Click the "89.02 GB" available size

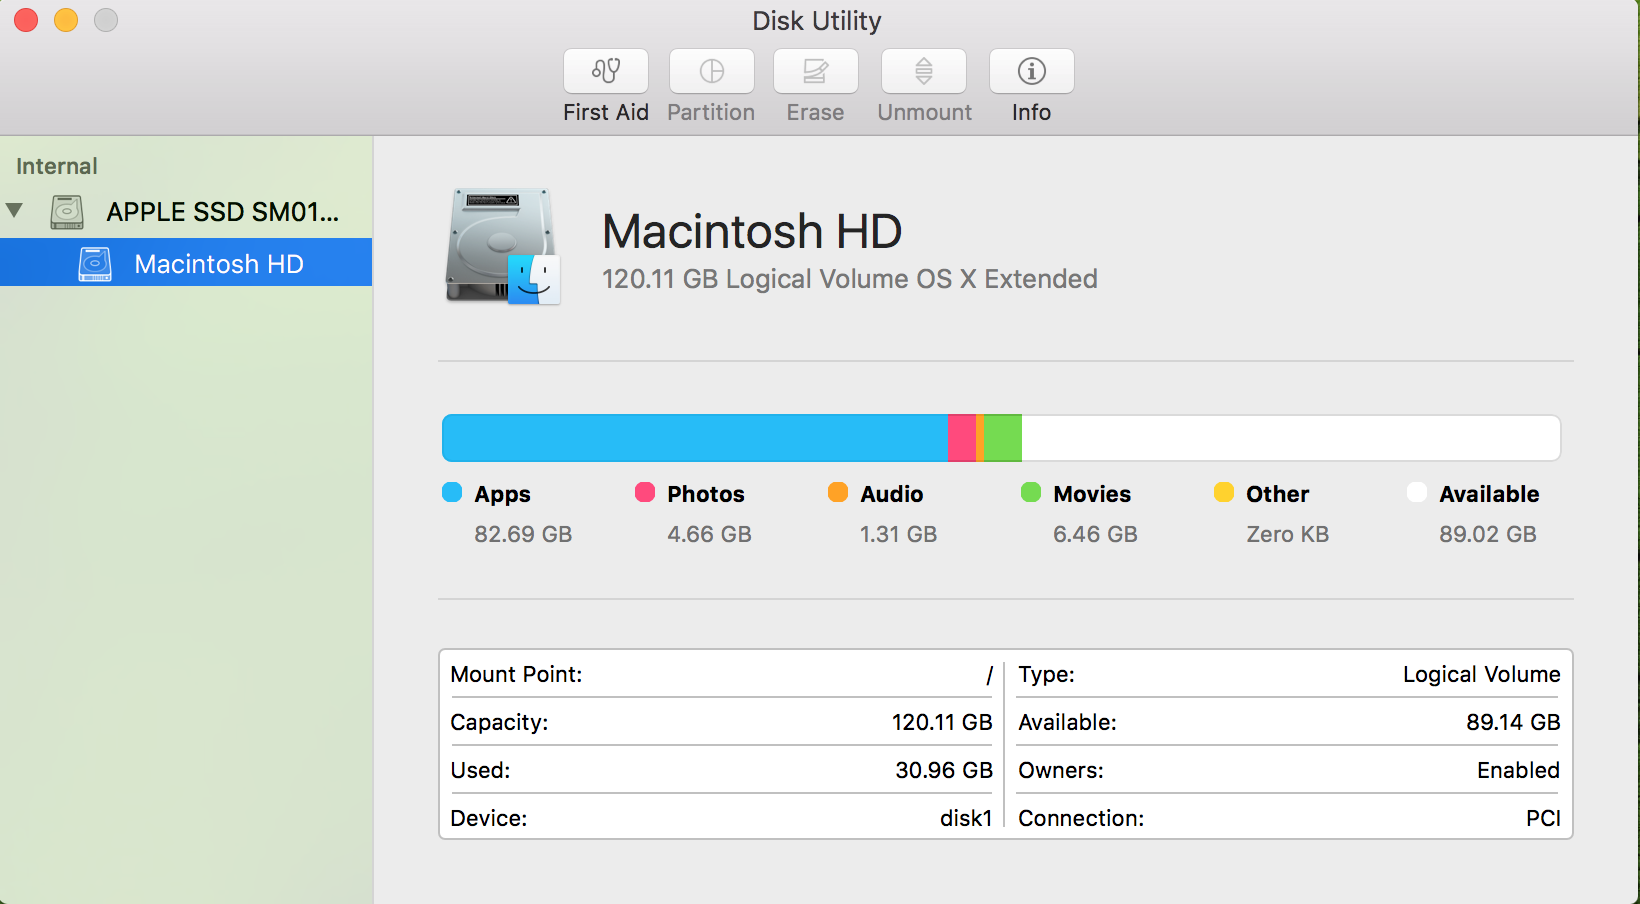tap(1488, 534)
